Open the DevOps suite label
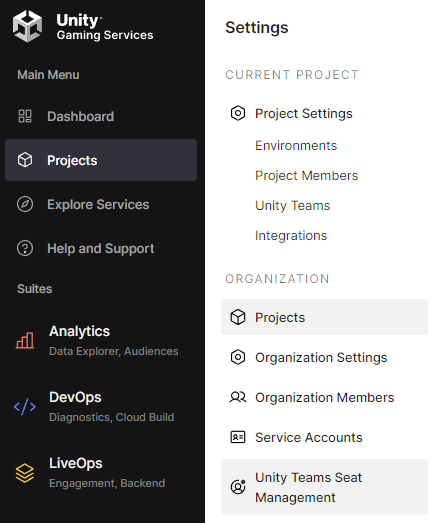The image size is (439, 523). [75, 398]
